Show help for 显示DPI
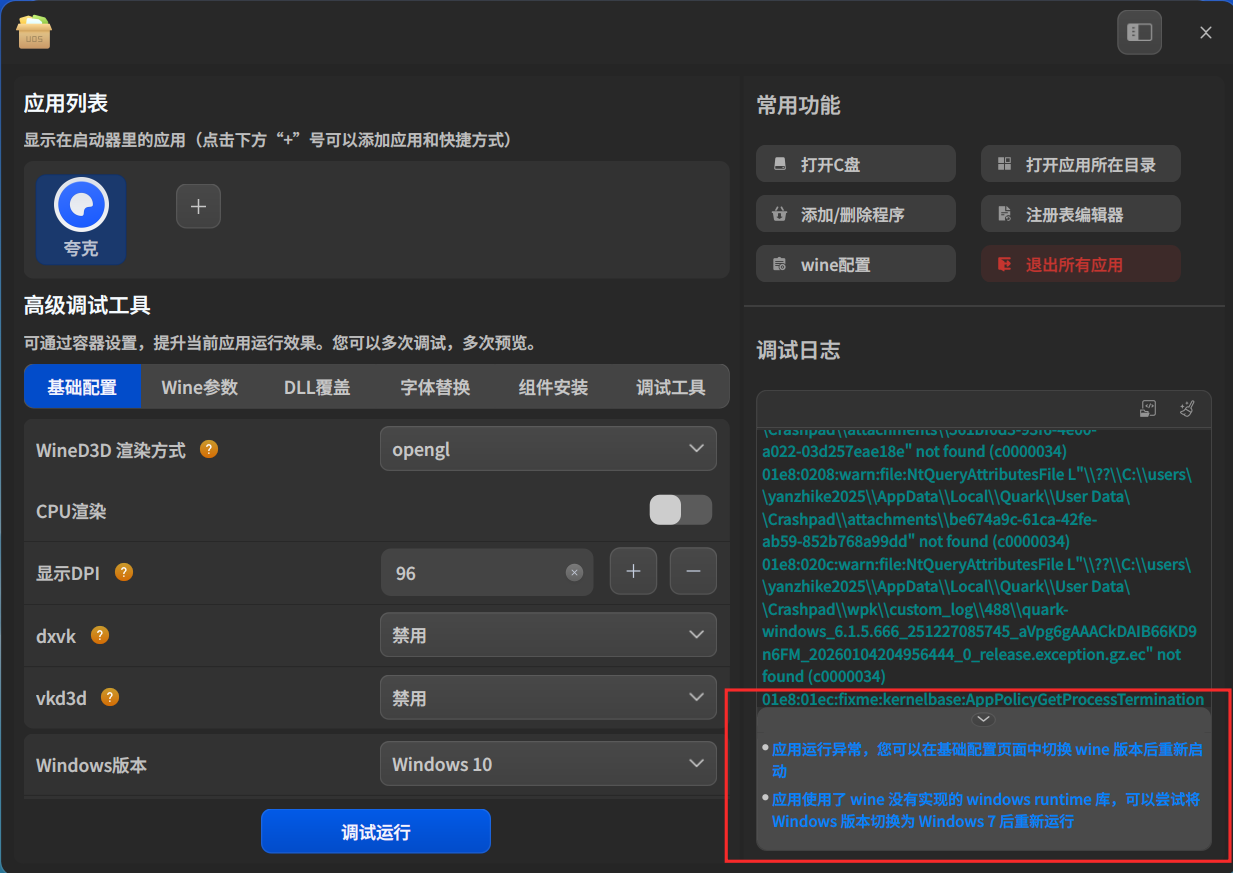Viewport: 1233px width, 873px height. [x=124, y=572]
